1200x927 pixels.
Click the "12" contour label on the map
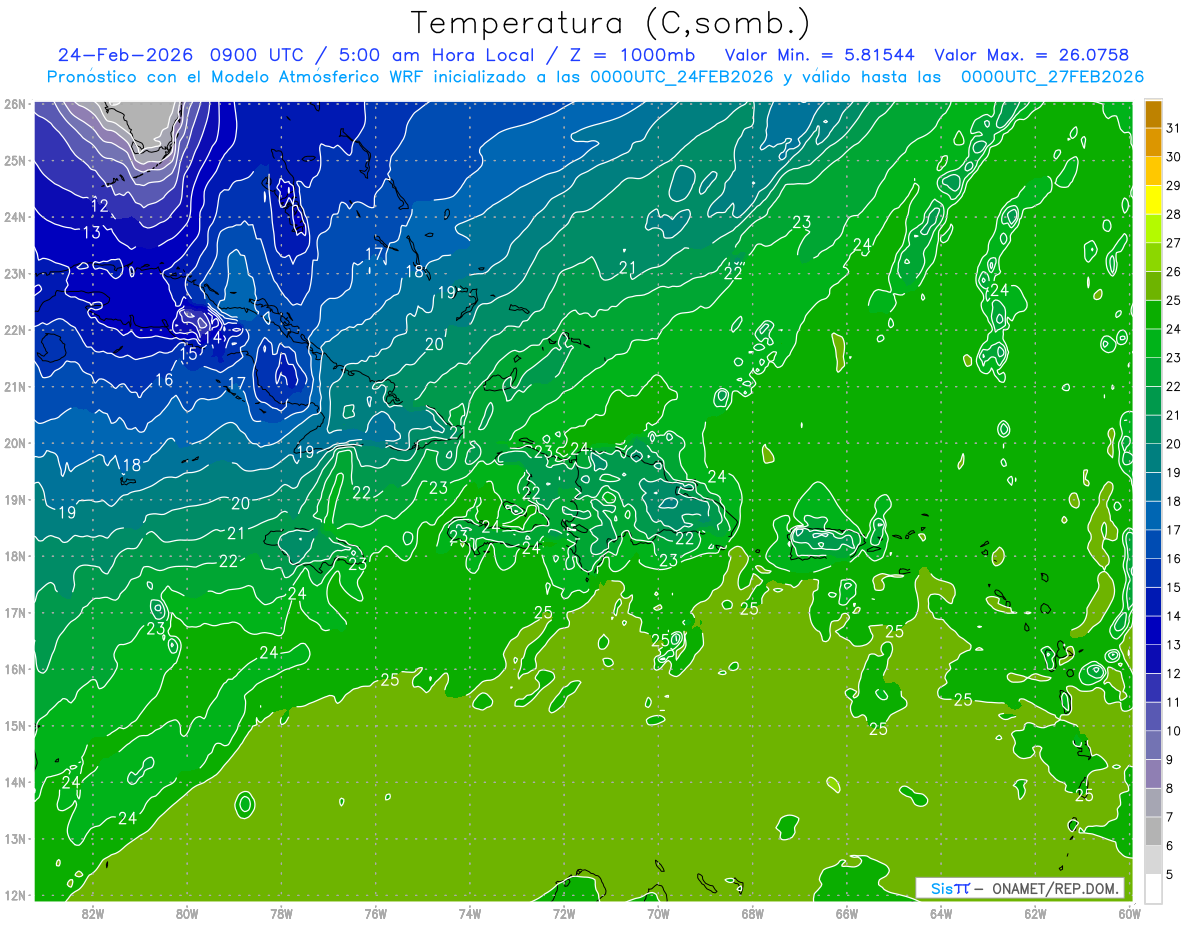99,205
